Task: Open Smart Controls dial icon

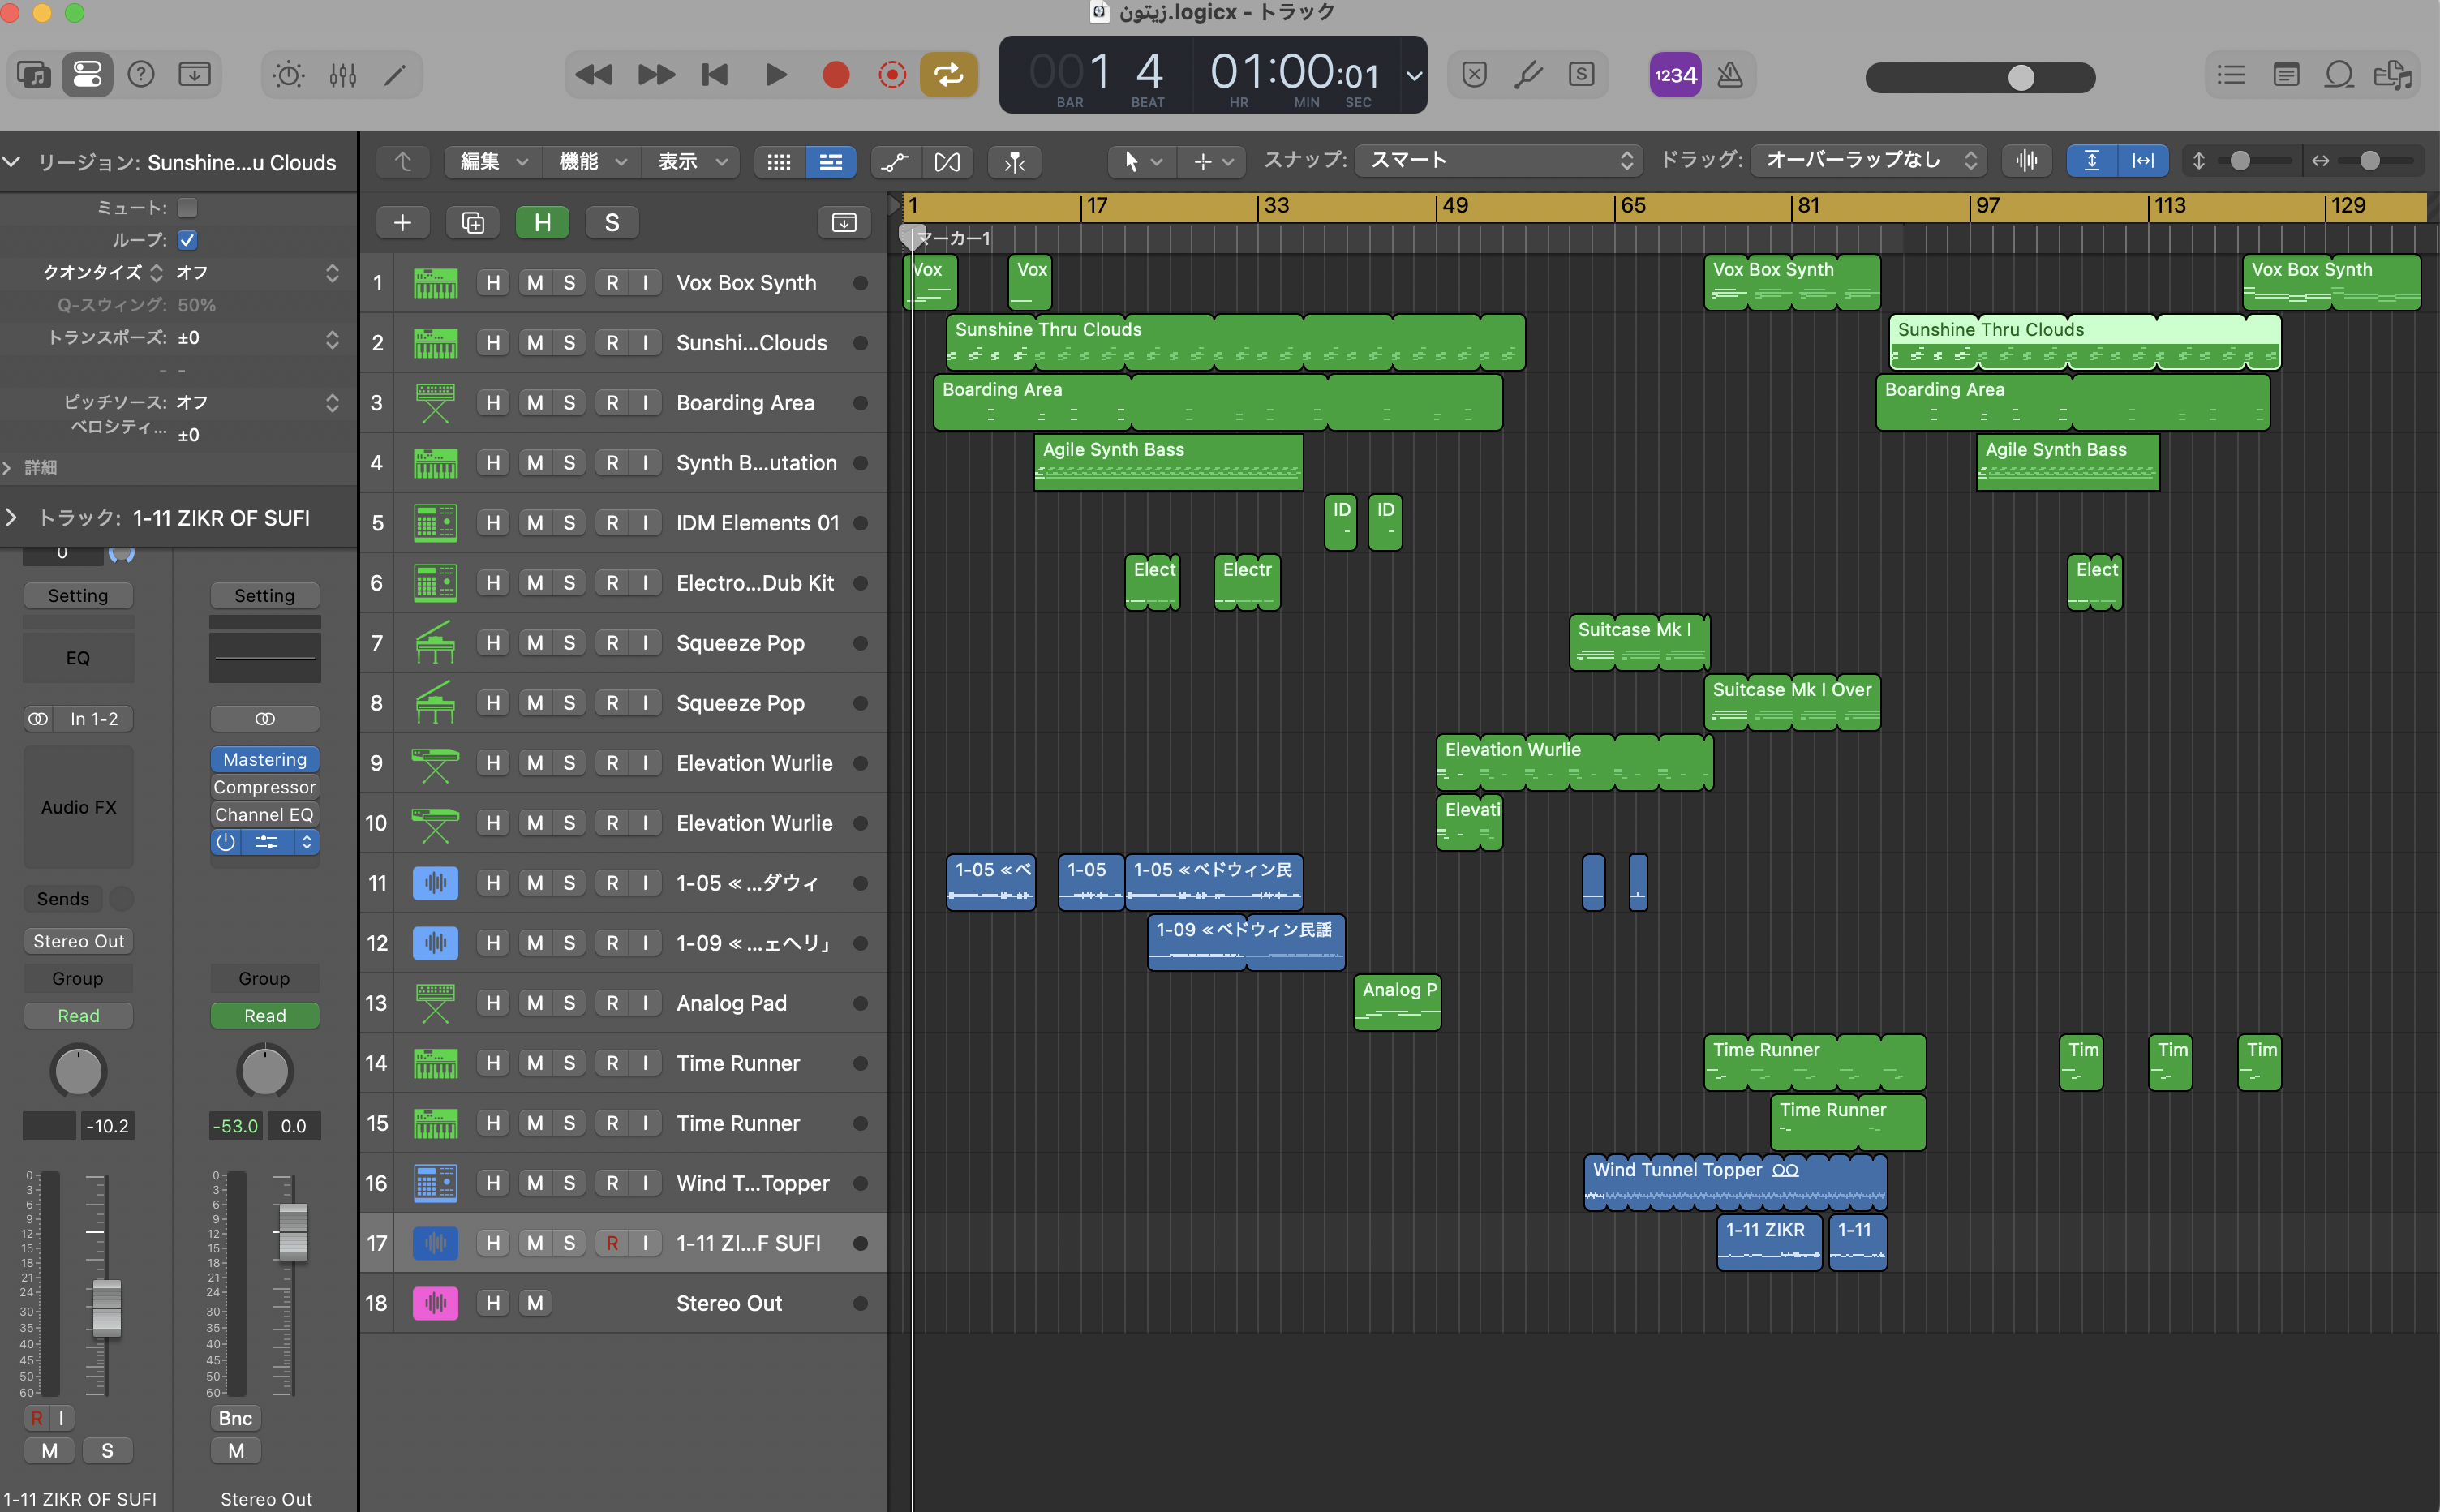Action: point(288,75)
